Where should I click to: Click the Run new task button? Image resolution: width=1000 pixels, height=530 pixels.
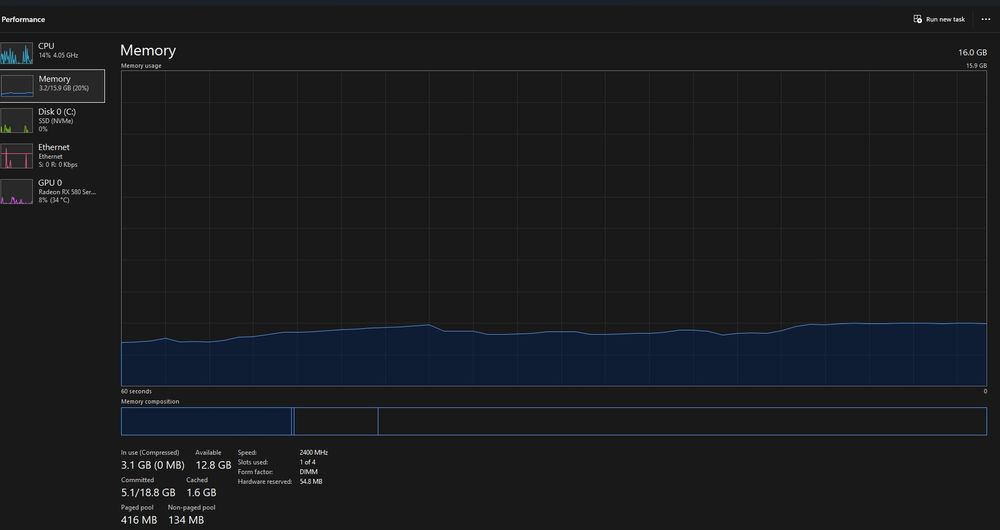(x=939, y=19)
